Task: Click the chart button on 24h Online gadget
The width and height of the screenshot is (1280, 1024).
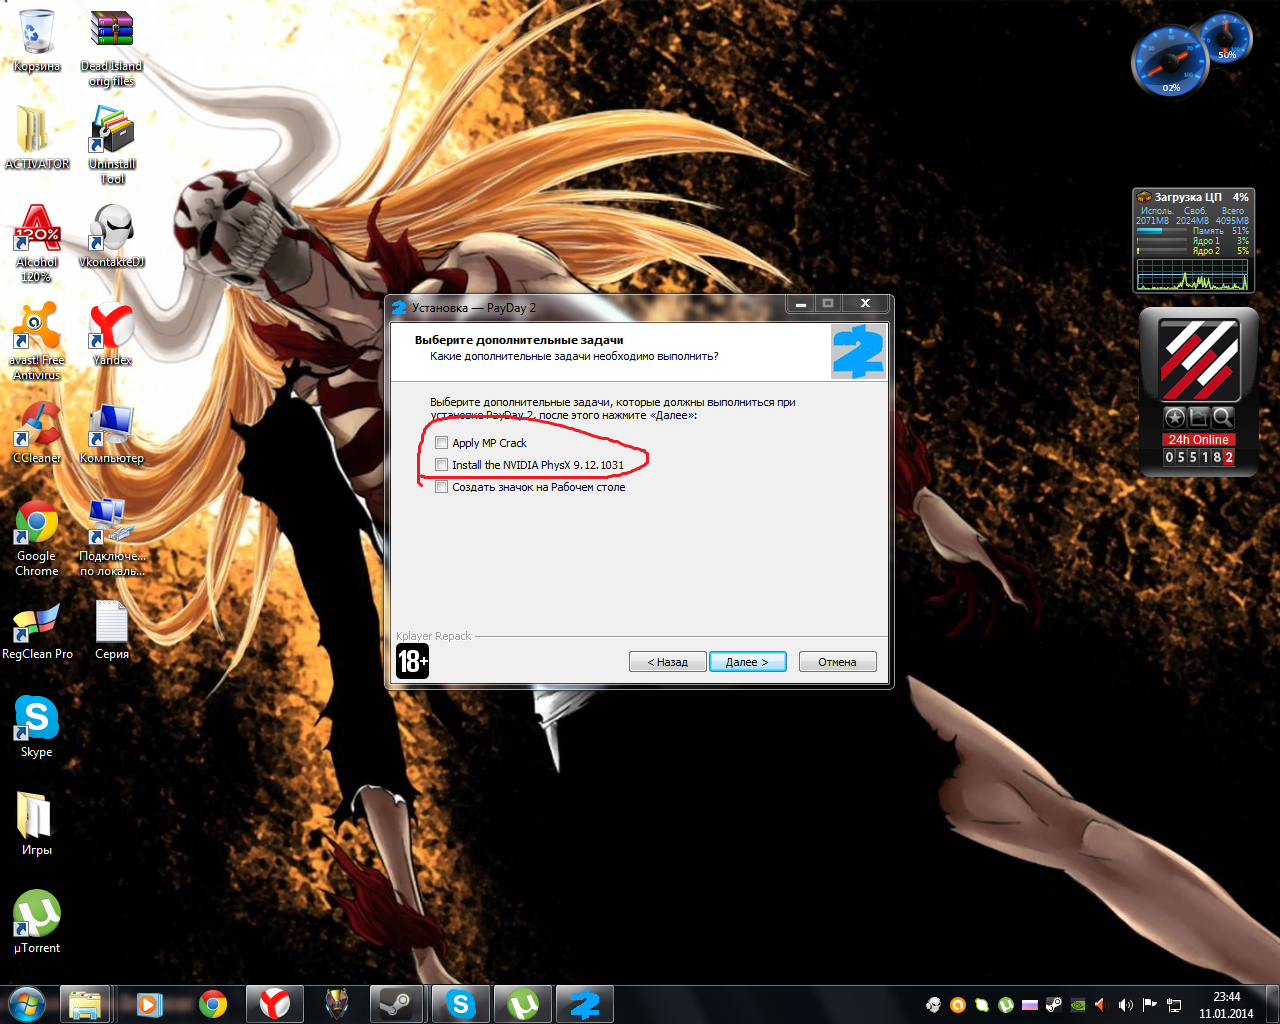Action: pyautogui.click(x=1198, y=418)
